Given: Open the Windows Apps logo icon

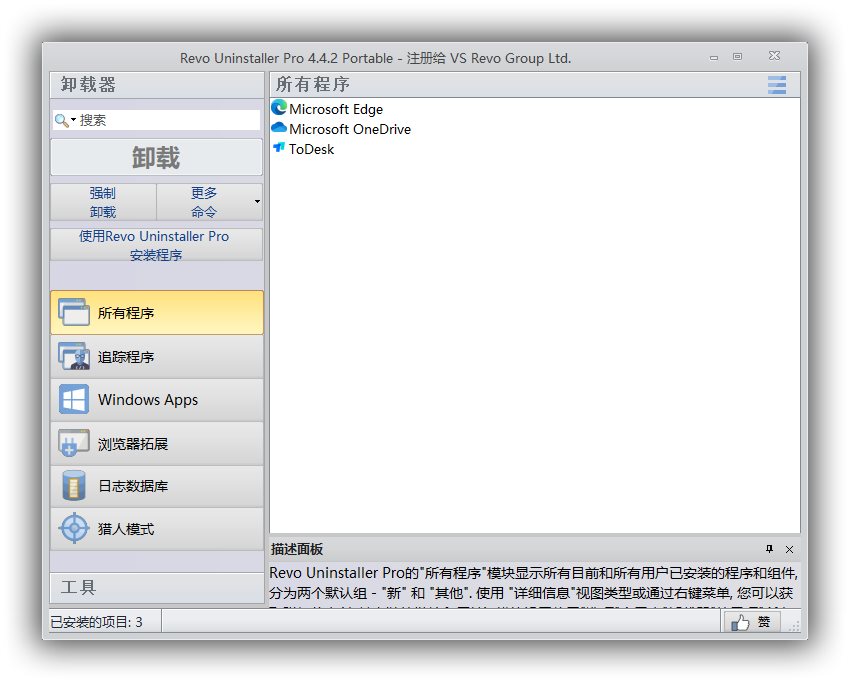Looking at the screenshot, I should coord(74,400).
